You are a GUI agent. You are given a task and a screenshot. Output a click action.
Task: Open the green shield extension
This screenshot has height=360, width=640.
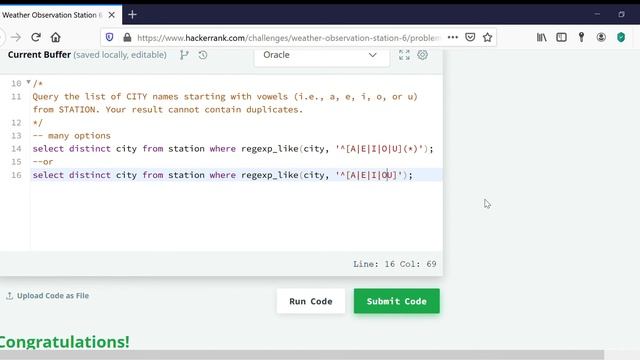pos(621,38)
